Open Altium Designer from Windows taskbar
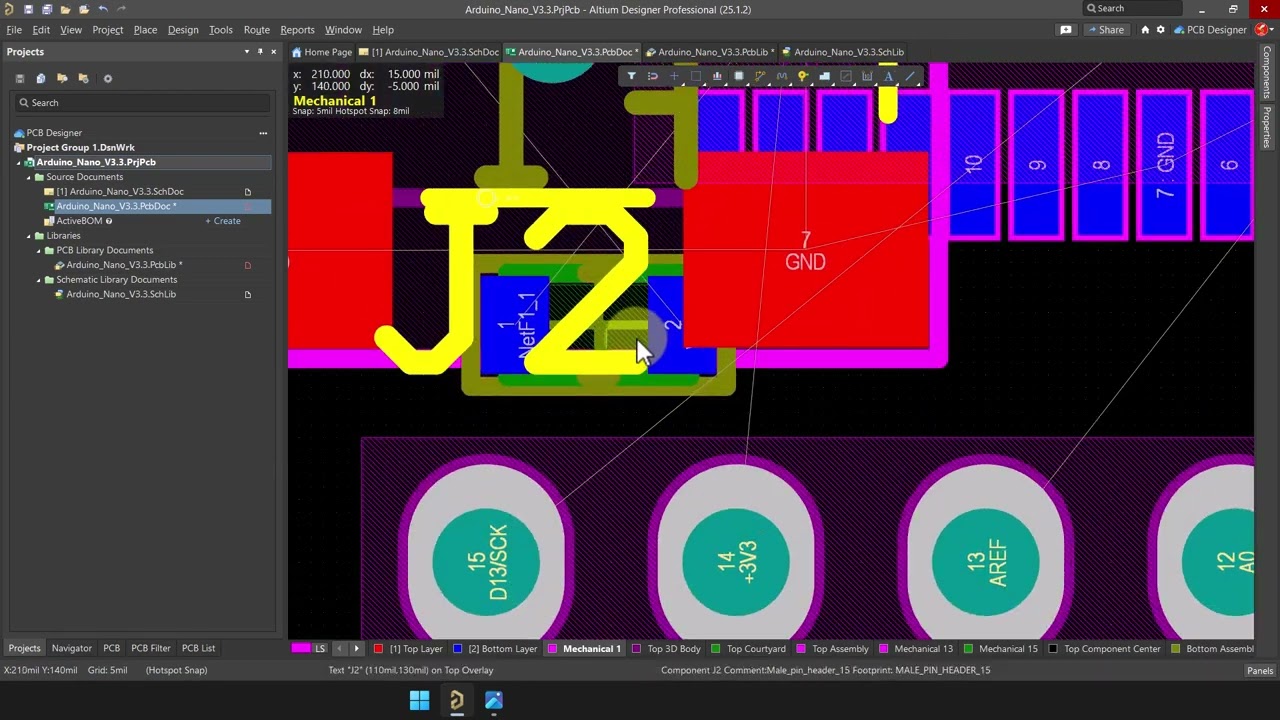 457,701
